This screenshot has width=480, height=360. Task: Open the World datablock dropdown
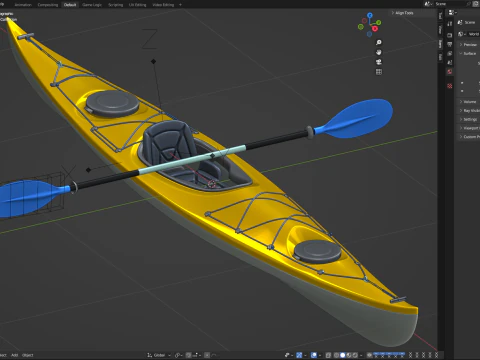click(x=462, y=34)
